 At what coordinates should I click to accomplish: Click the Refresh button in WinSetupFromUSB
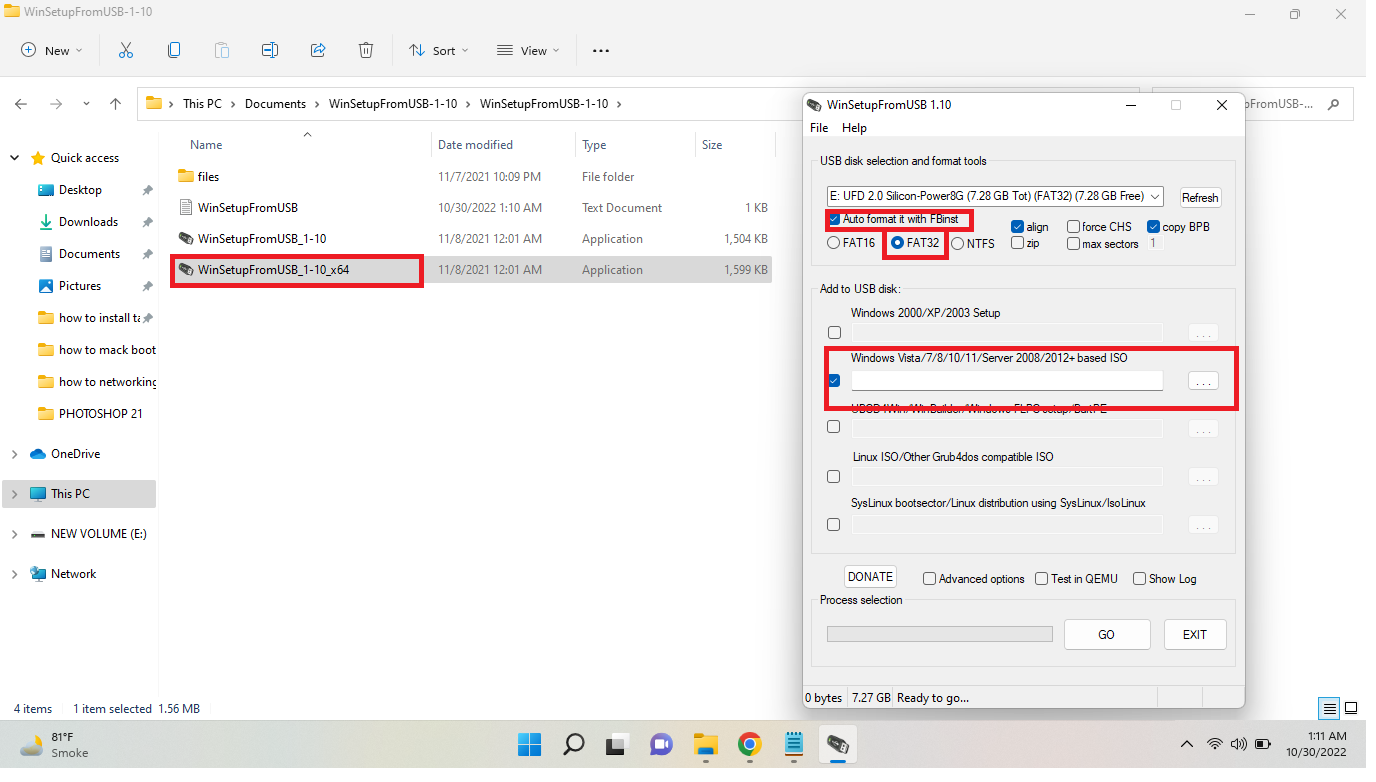[1200, 197]
